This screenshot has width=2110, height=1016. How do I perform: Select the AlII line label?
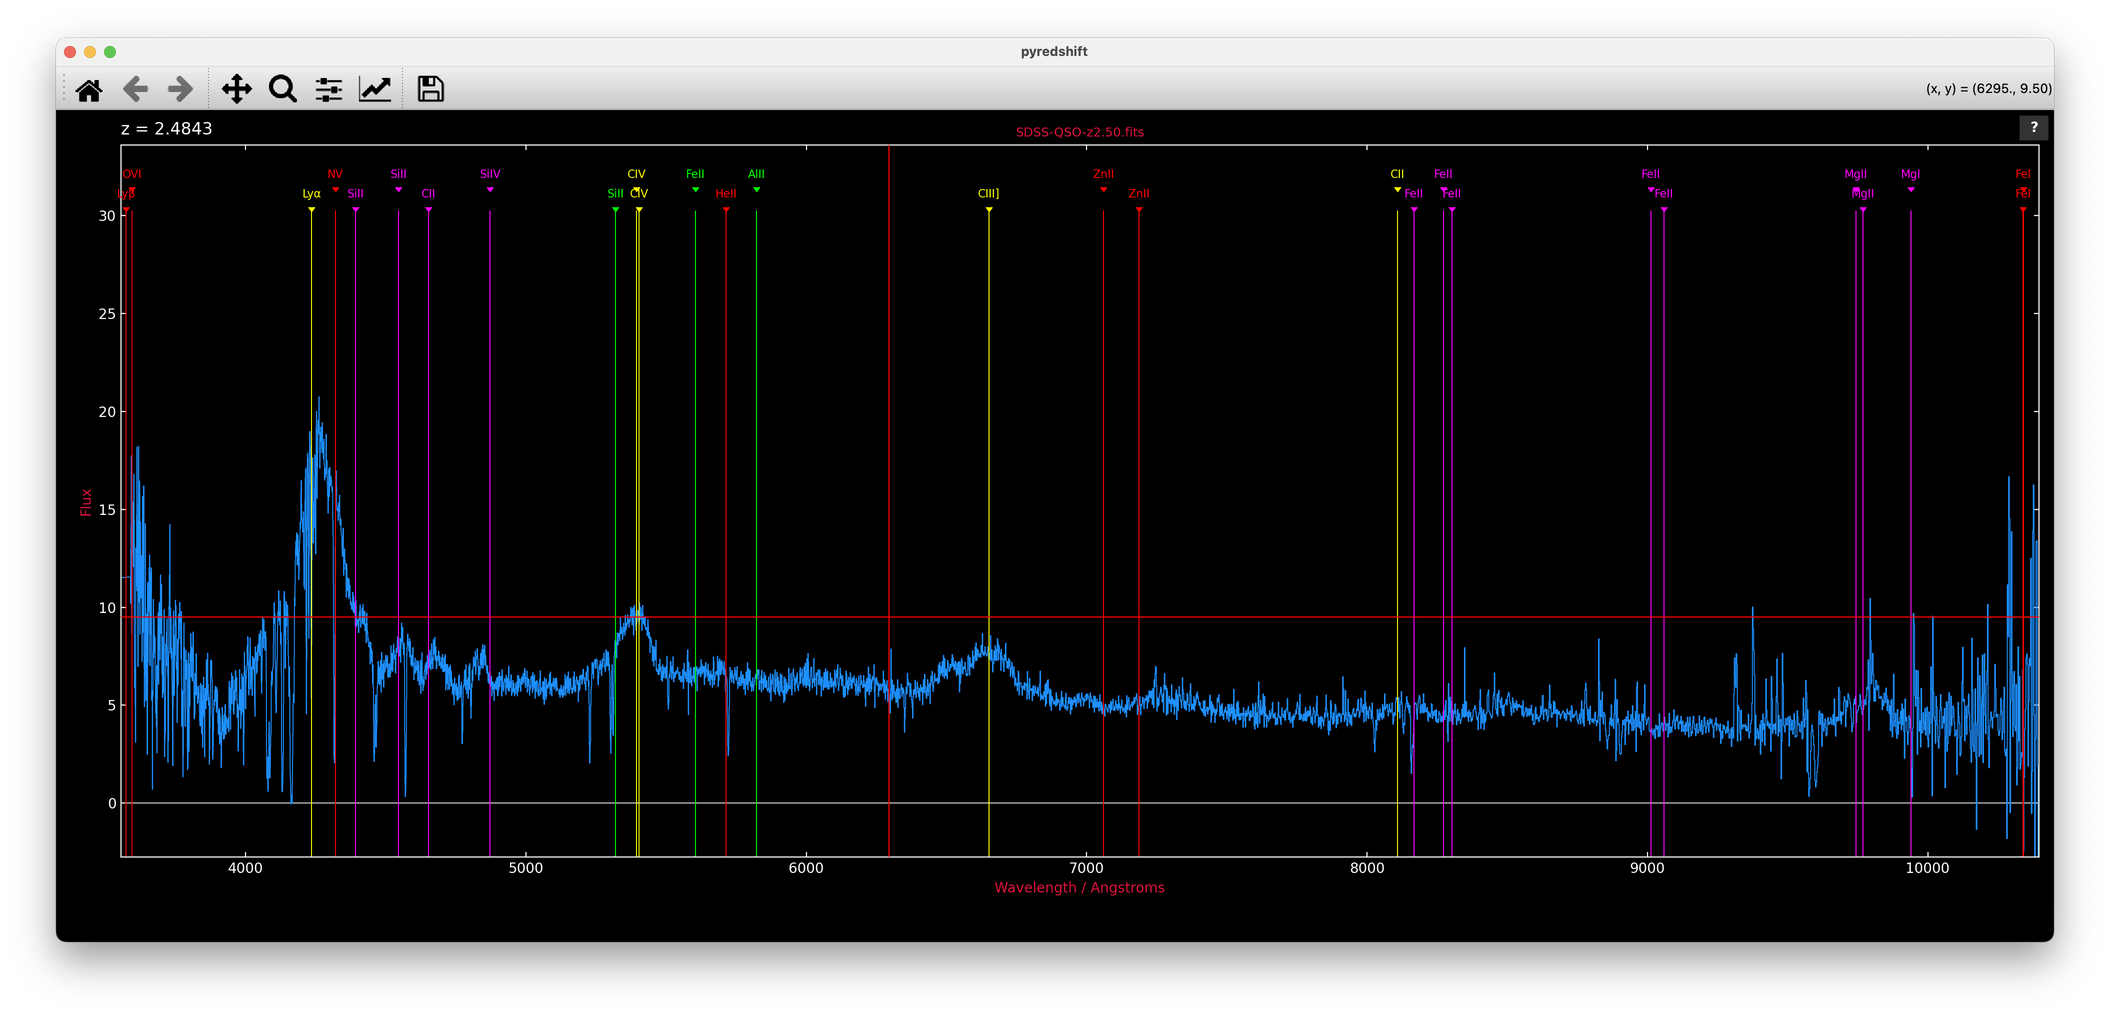click(x=756, y=174)
